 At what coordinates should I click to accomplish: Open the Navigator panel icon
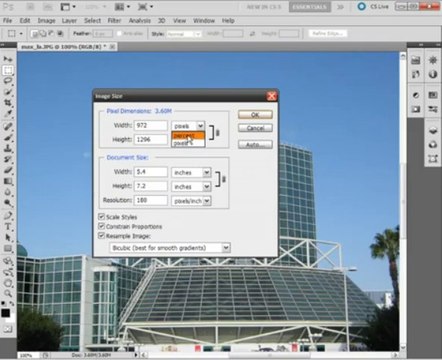tap(433, 60)
